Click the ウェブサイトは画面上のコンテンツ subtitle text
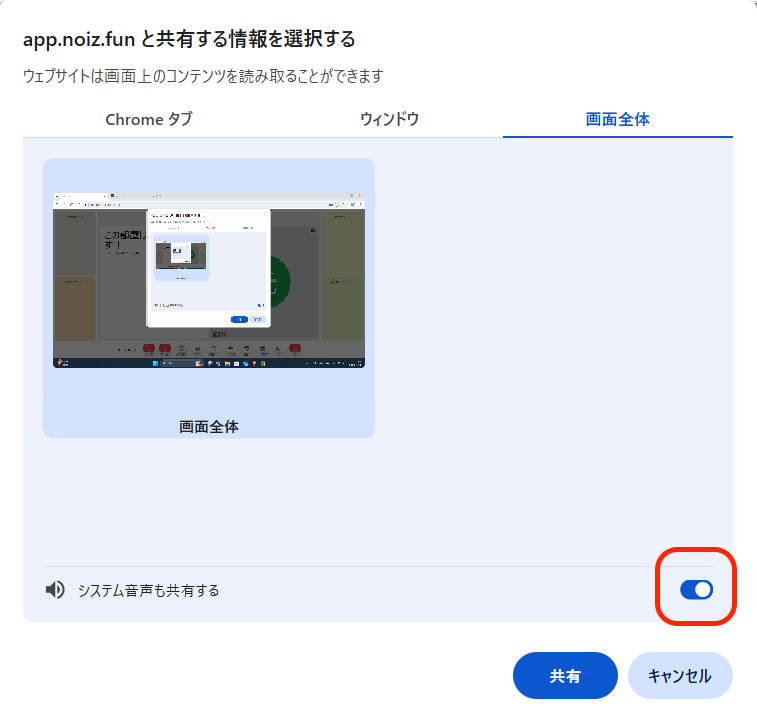The image size is (757, 714). (x=203, y=76)
